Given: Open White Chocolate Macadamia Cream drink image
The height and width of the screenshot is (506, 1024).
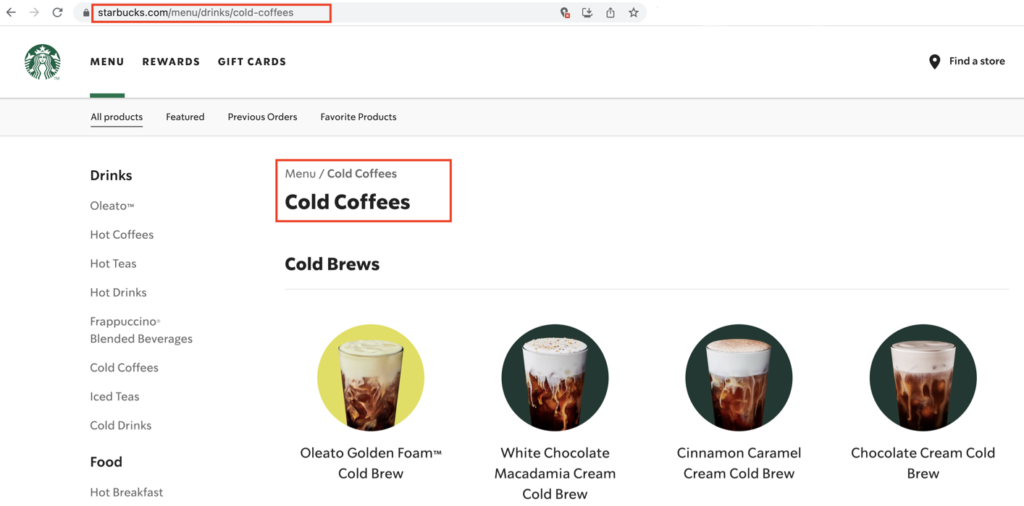Looking at the screenshot, I should click(x=555, y=378).
